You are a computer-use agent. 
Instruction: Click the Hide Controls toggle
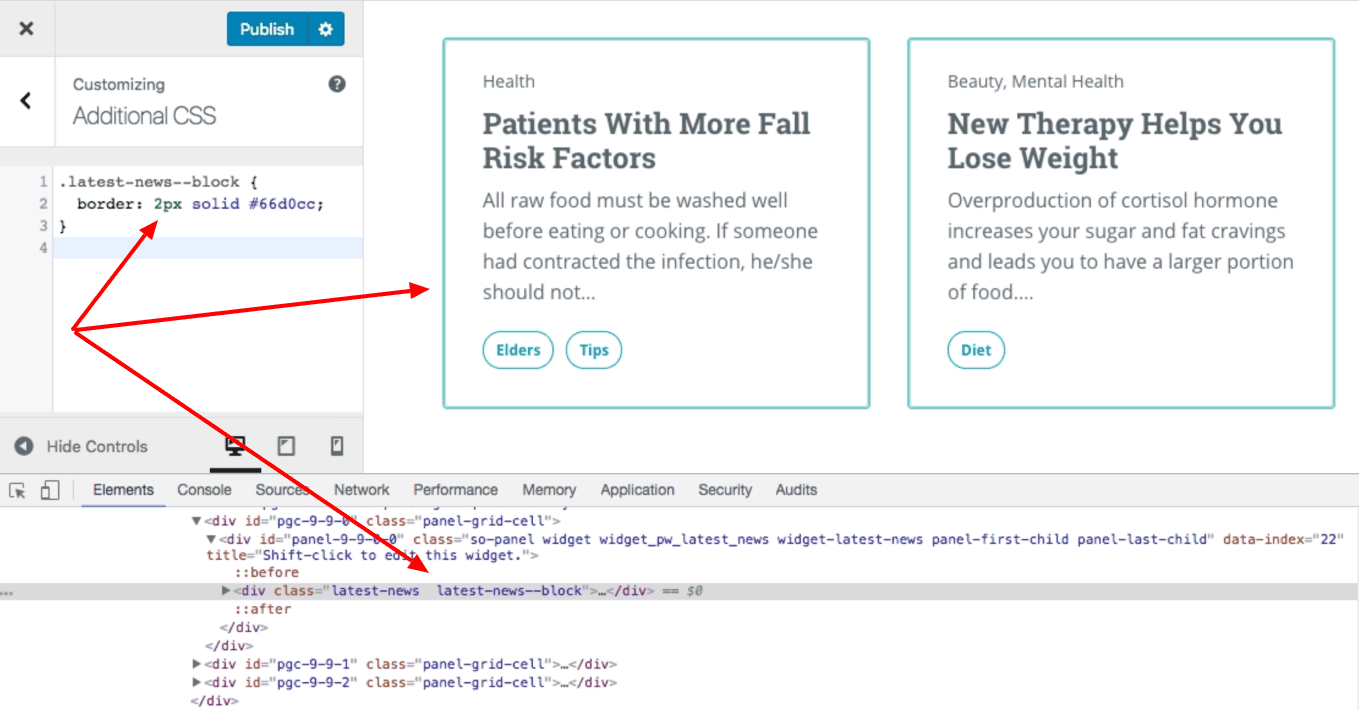(x=81, y=446)
